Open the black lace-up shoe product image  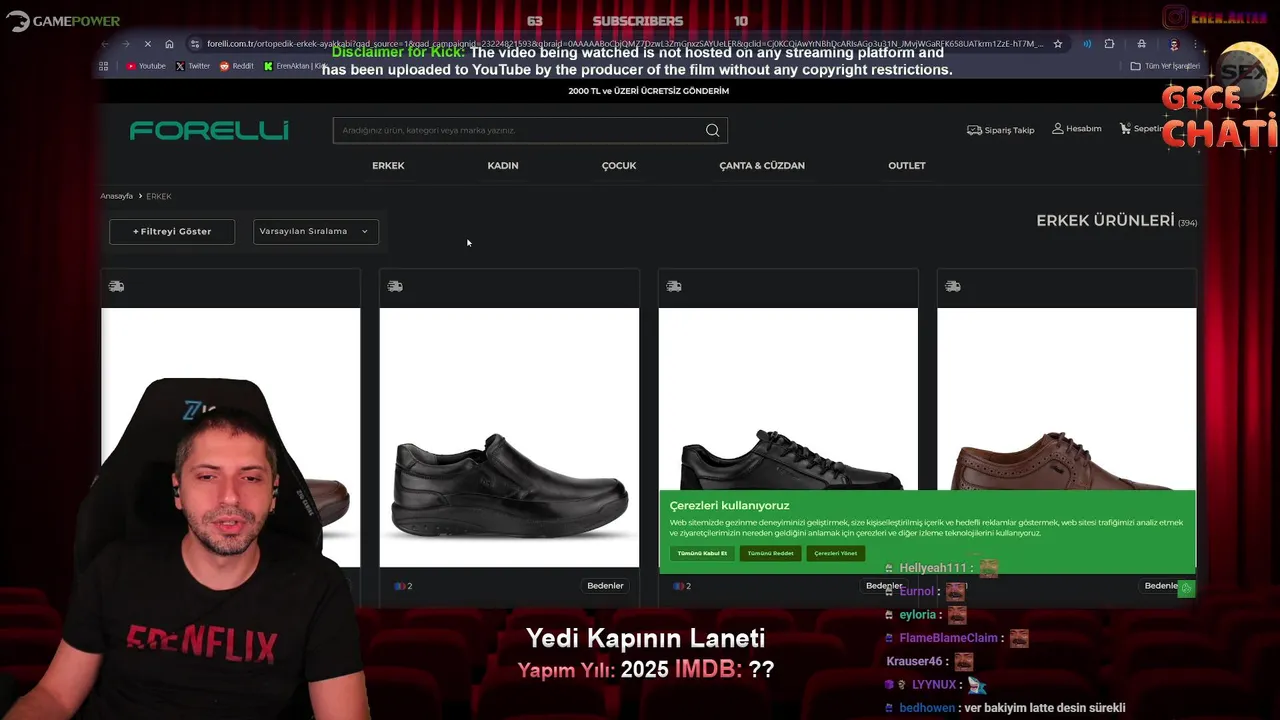tap(788, 398)
